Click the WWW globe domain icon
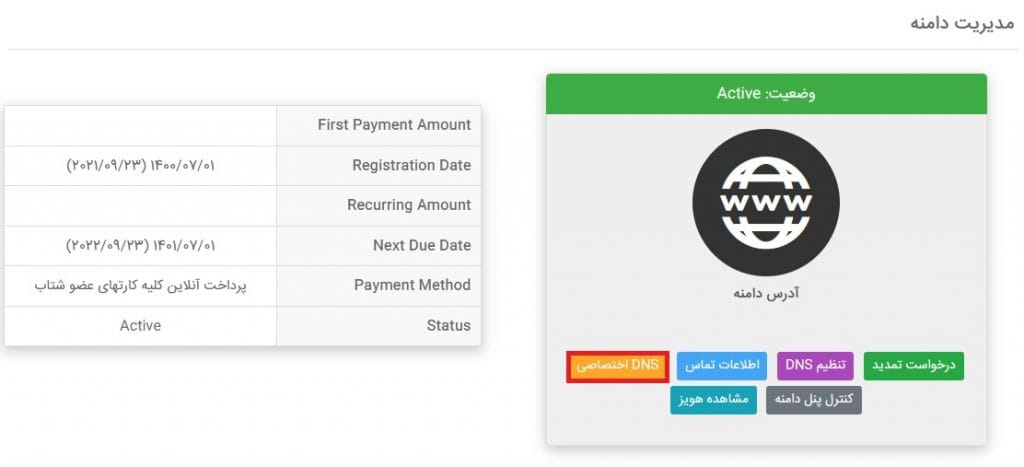 pyautogui.click(x=766, y=202)
